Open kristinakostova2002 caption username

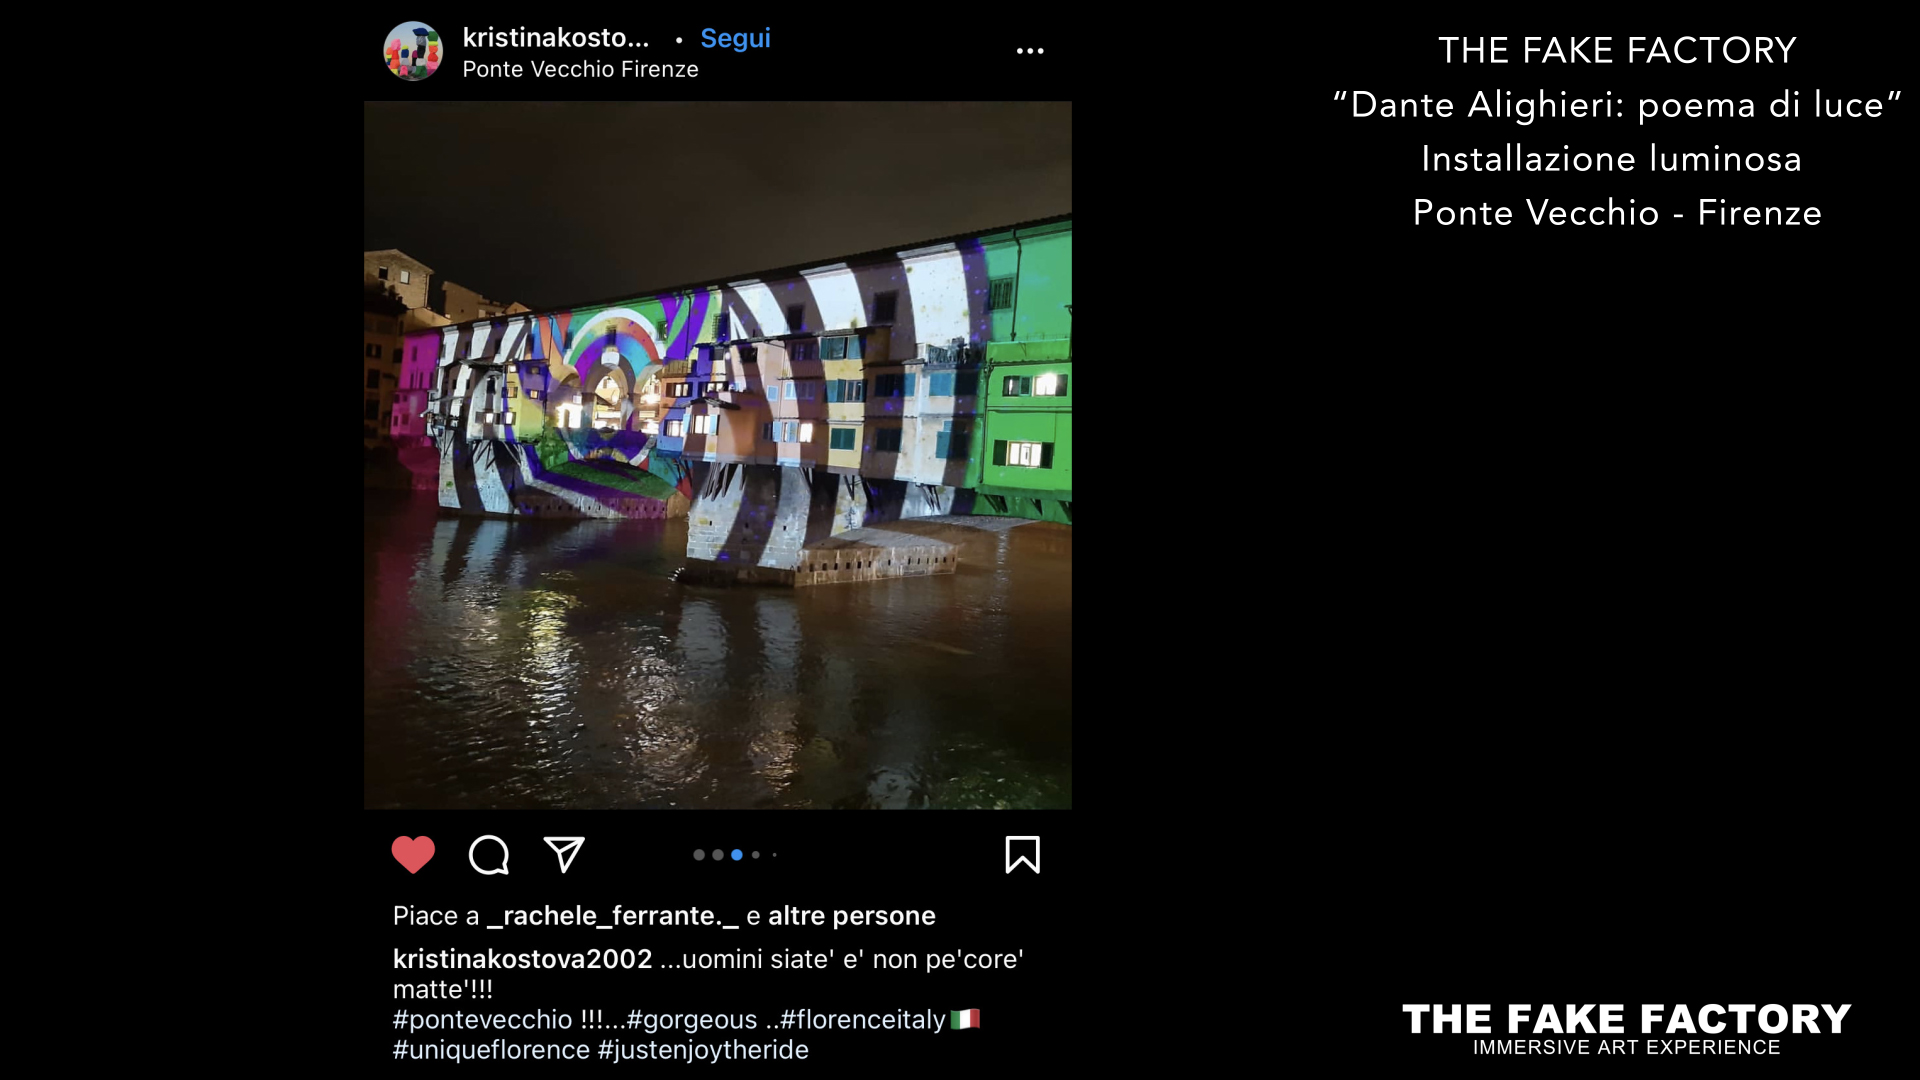[x=522, y=959]
